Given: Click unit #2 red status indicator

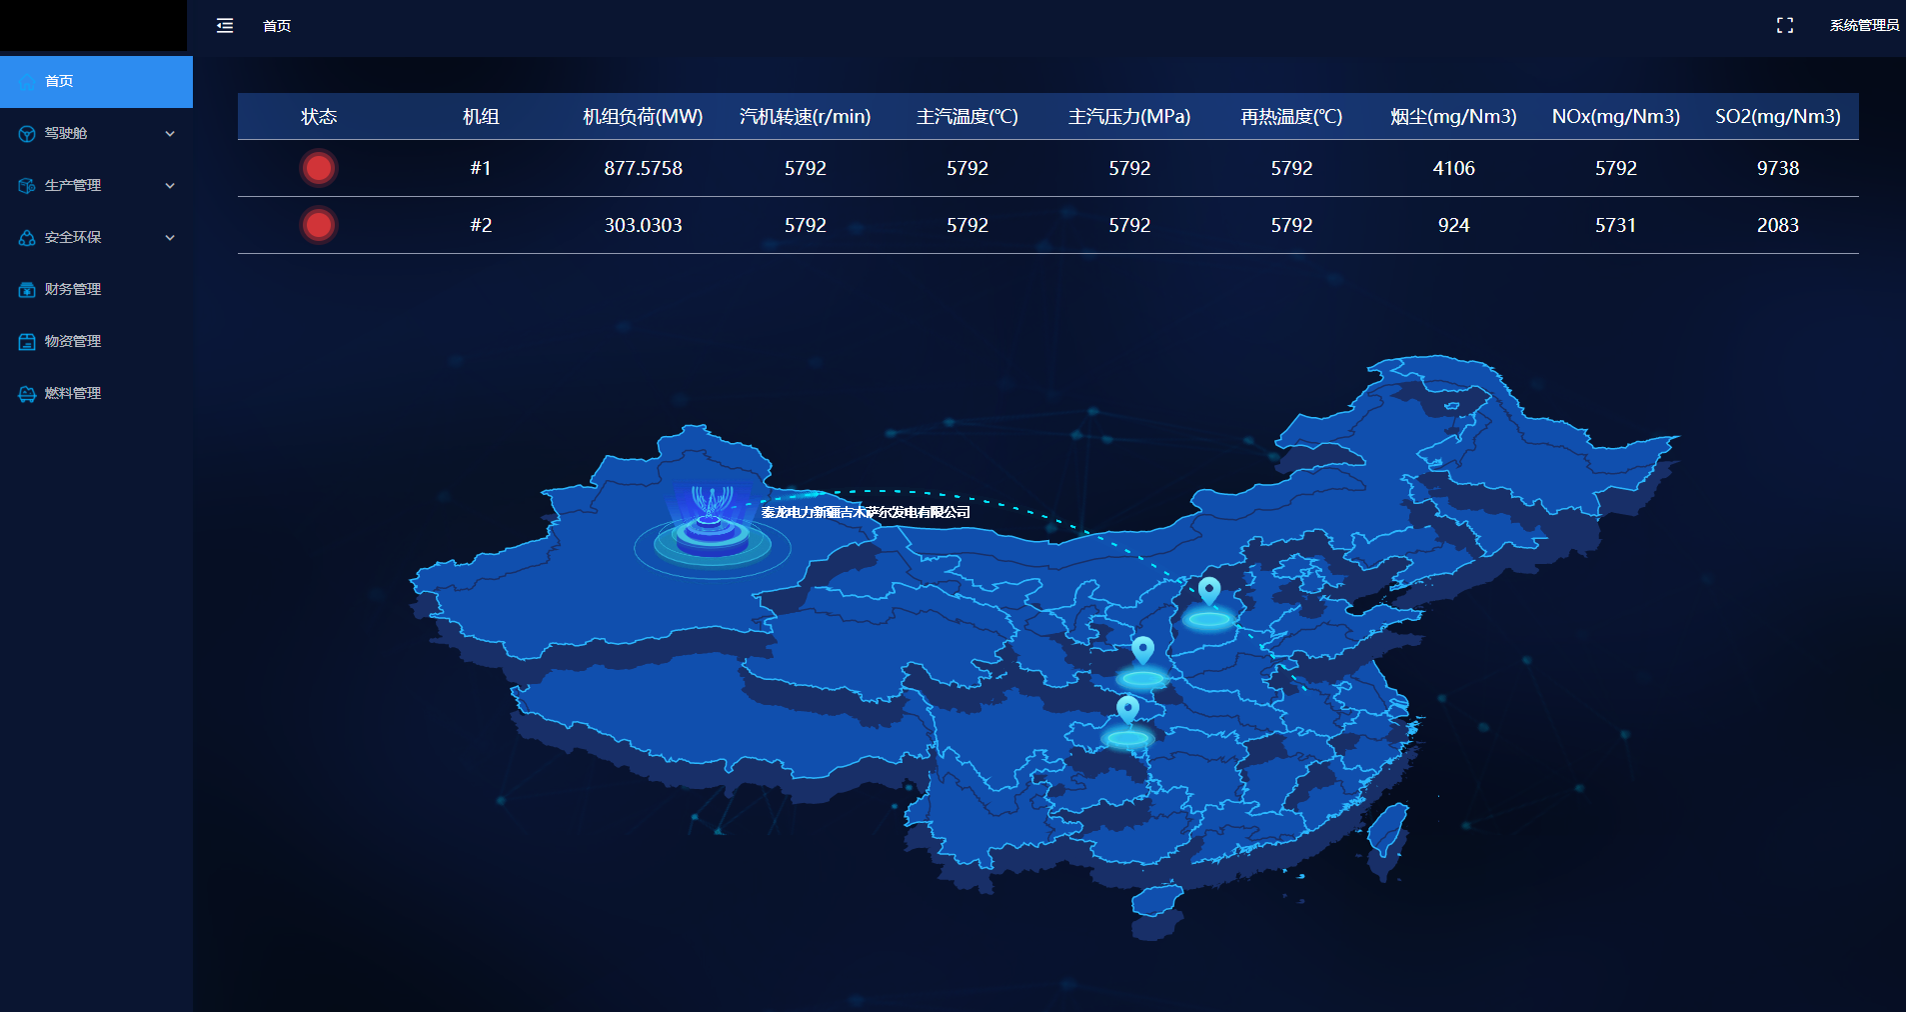Looking at the screenshot, I should tap(319, 225).
